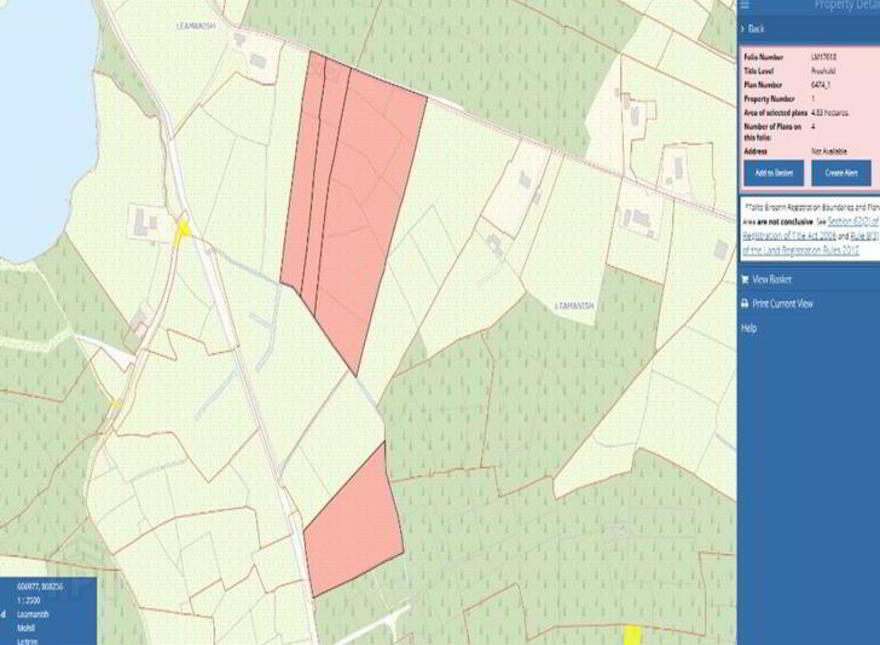Click the View Basket cart icon
Screen dimensions: 880x645
click(x=745, y=279)
